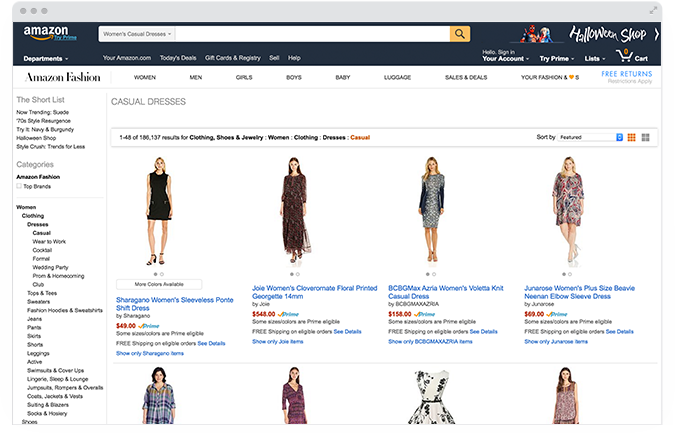Open the Joie floral maxi dress thumbnail
The width and height of the screenshot is (675, 433).
(x=295, y=210)
